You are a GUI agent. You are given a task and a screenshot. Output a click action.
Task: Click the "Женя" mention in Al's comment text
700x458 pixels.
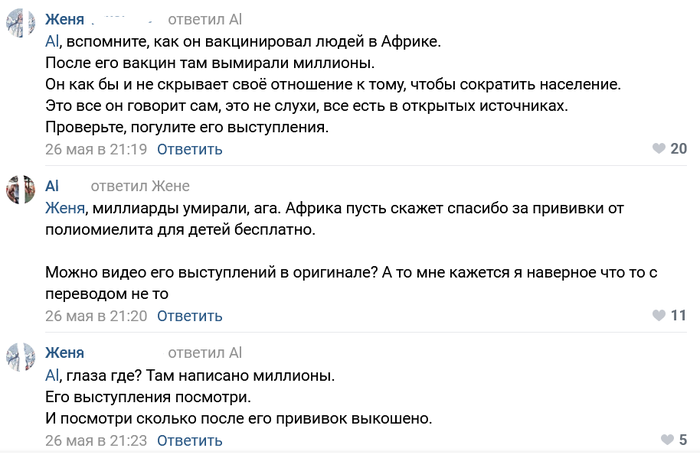pyautogui.click(x=65, y=208)
